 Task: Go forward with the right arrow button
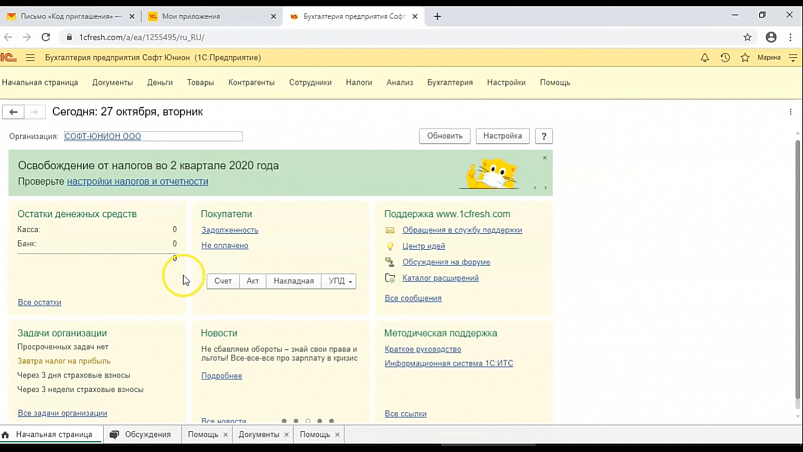pyautogui.click(x=34, y=112)
